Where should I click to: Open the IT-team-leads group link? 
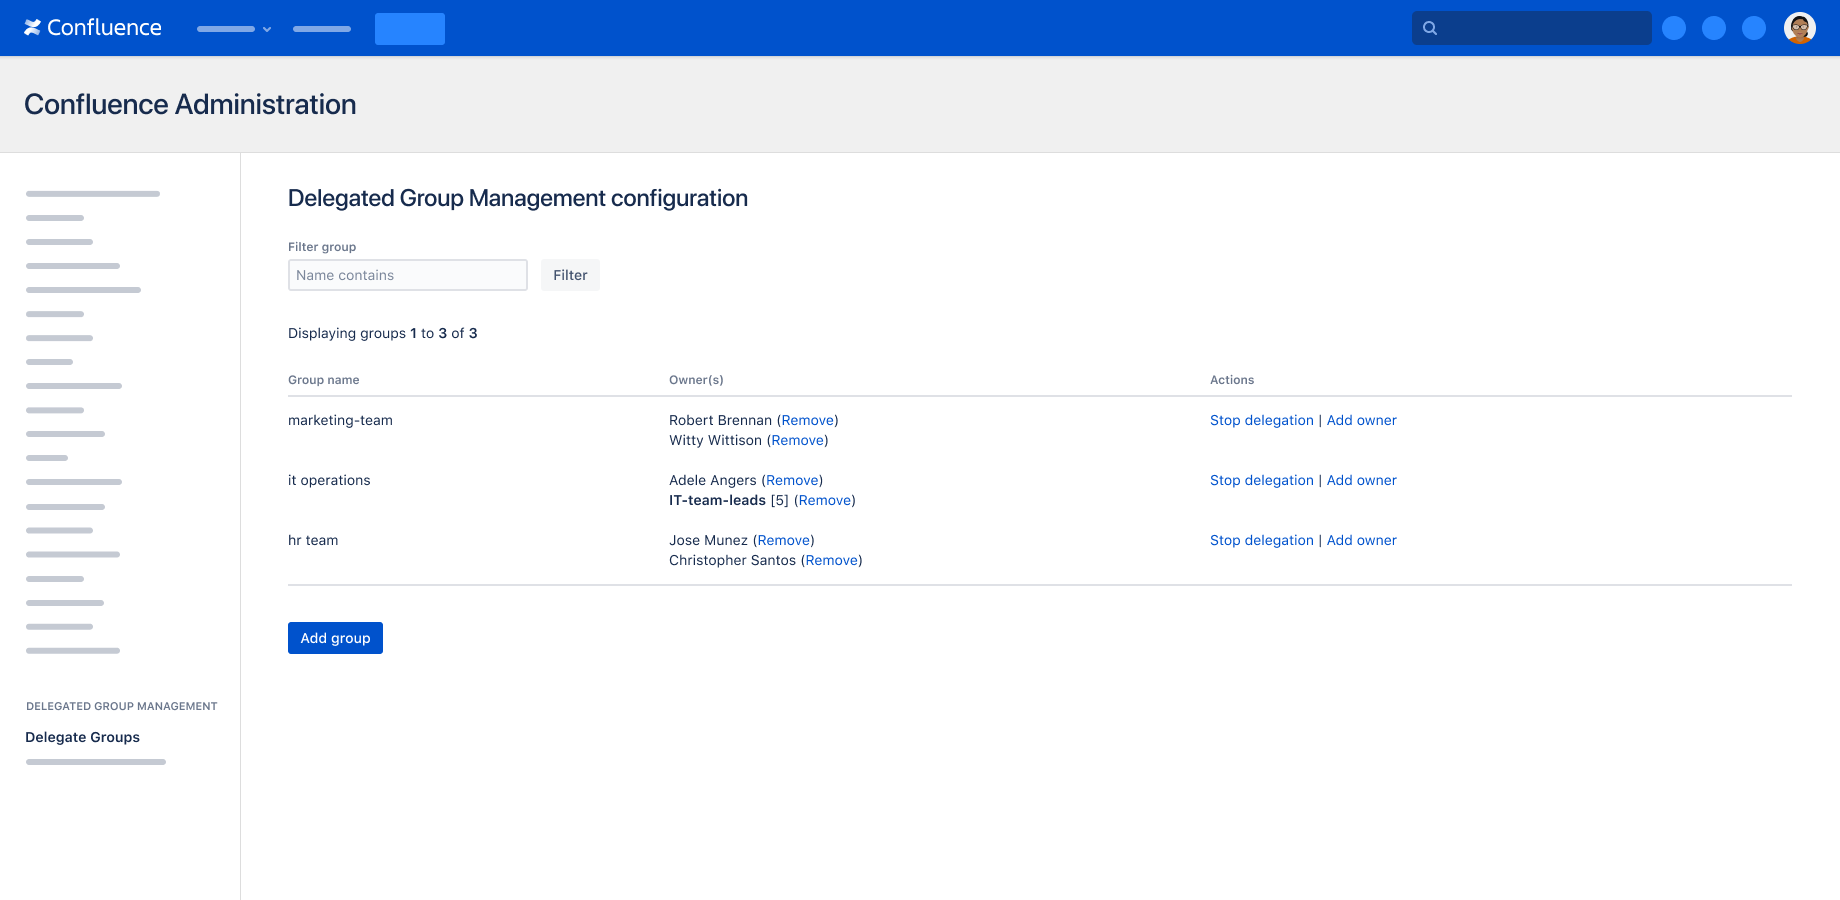point(717,500)
